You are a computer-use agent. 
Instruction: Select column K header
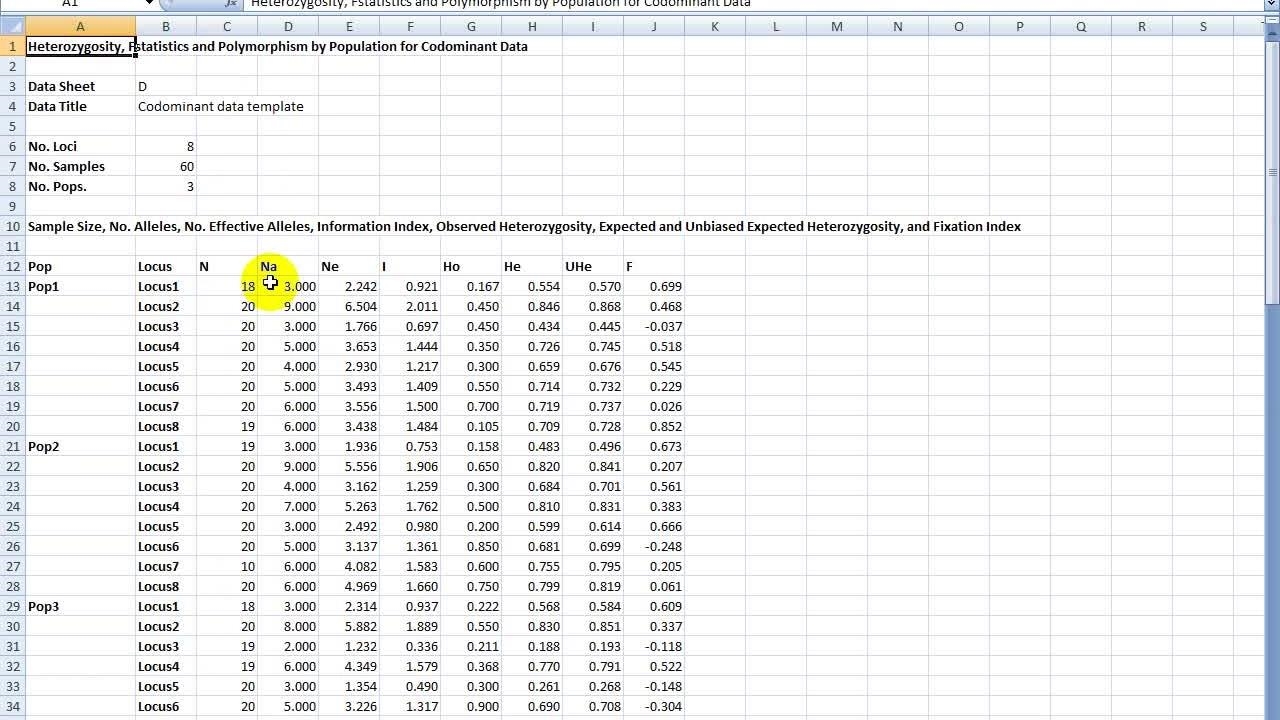(714, 27)
